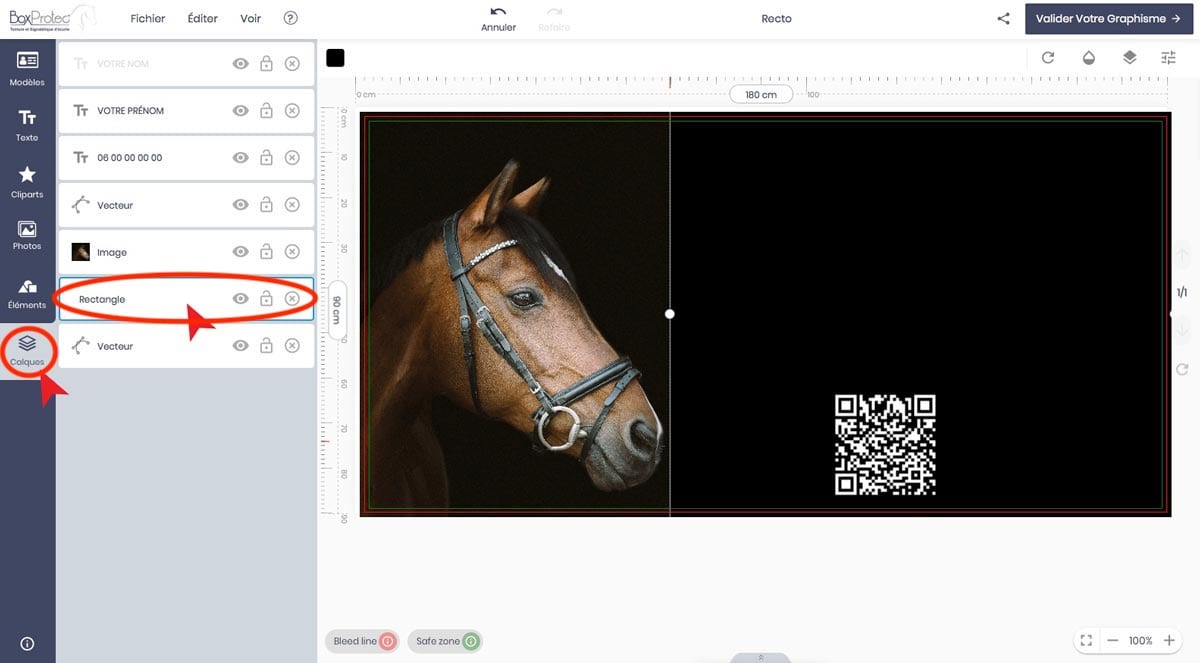The image size is (1200, 663).
Task: Open the Éditer menu
Action: (x=203, y=19)
